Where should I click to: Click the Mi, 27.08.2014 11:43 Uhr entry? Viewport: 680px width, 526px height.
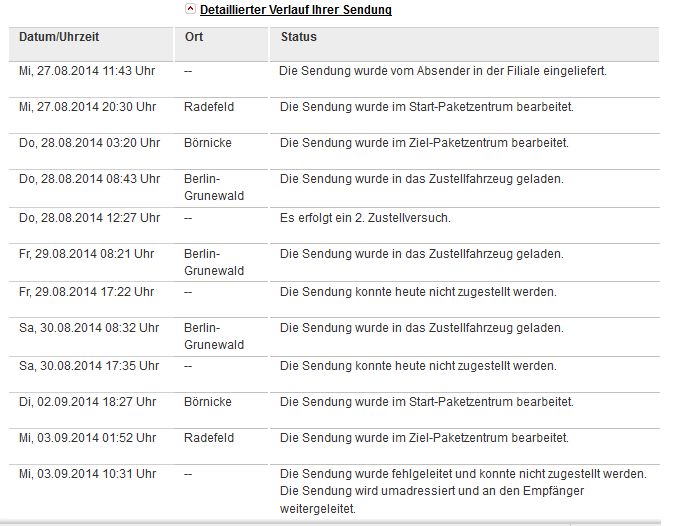click(87, 71)
